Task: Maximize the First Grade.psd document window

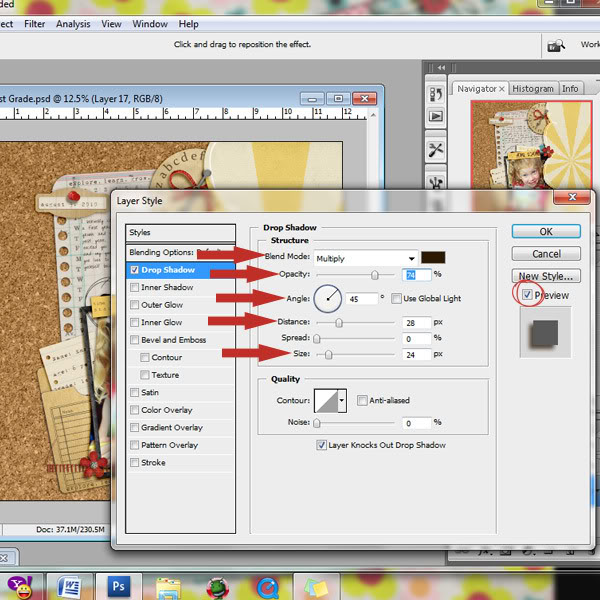Action: tap(338, 99)
